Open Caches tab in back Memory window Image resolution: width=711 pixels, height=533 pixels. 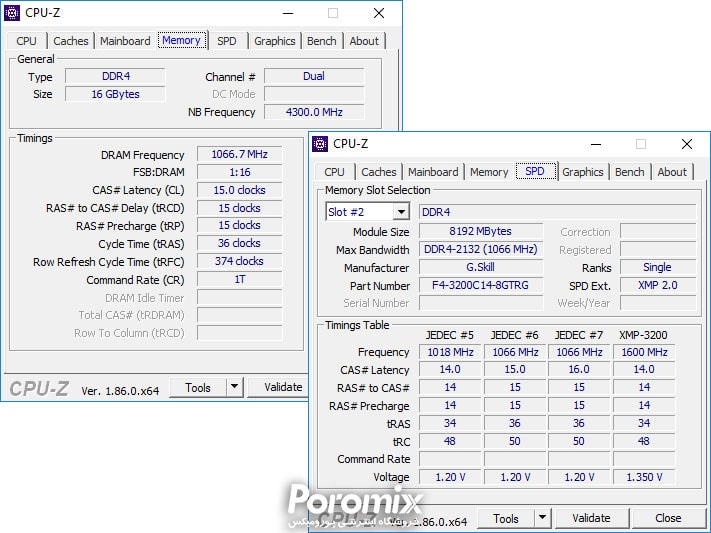coord(71,41)
